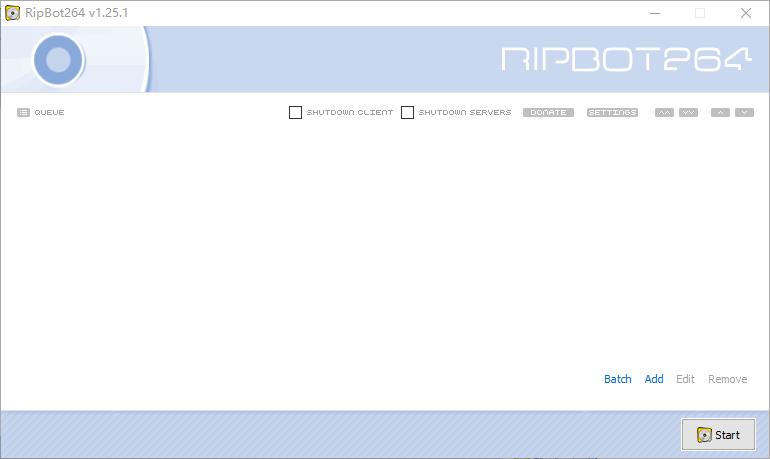Move job to top with double-up arrow

[x=664, y=112]
